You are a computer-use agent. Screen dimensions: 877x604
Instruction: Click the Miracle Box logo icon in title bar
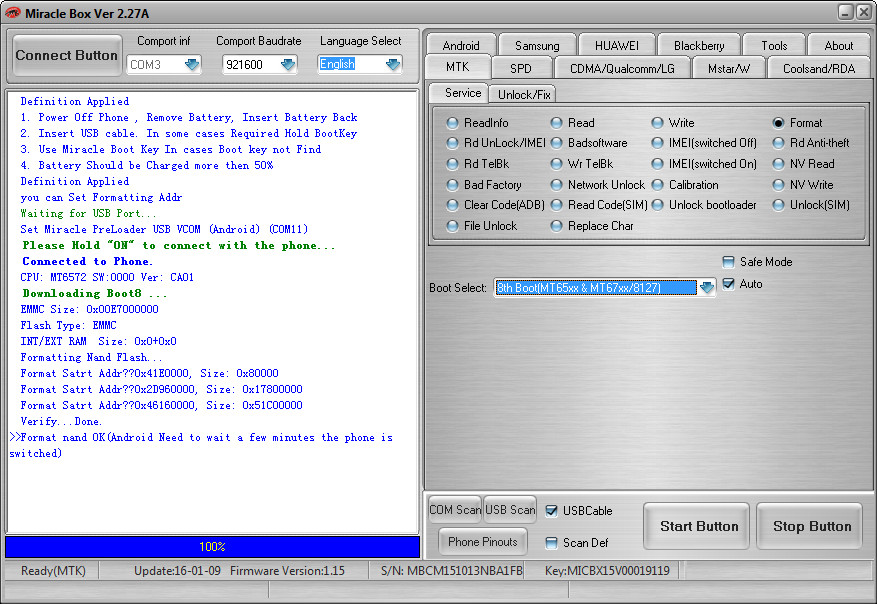pos(15,11)
